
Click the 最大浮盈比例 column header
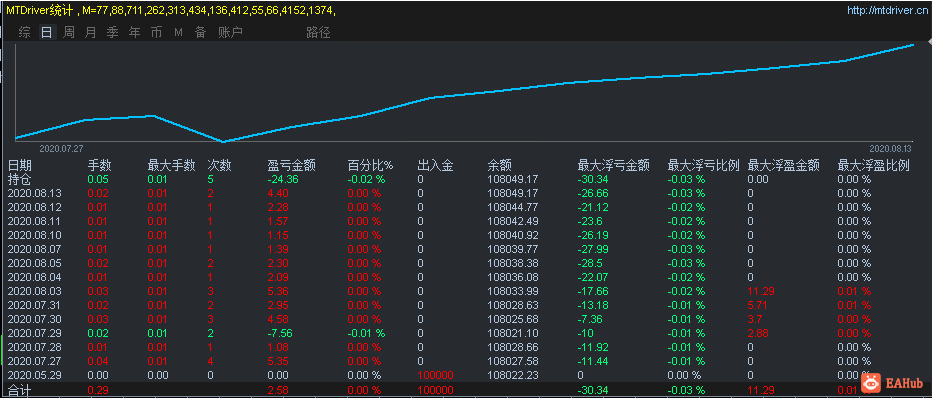pyautogui.click(x=873, y=165)
